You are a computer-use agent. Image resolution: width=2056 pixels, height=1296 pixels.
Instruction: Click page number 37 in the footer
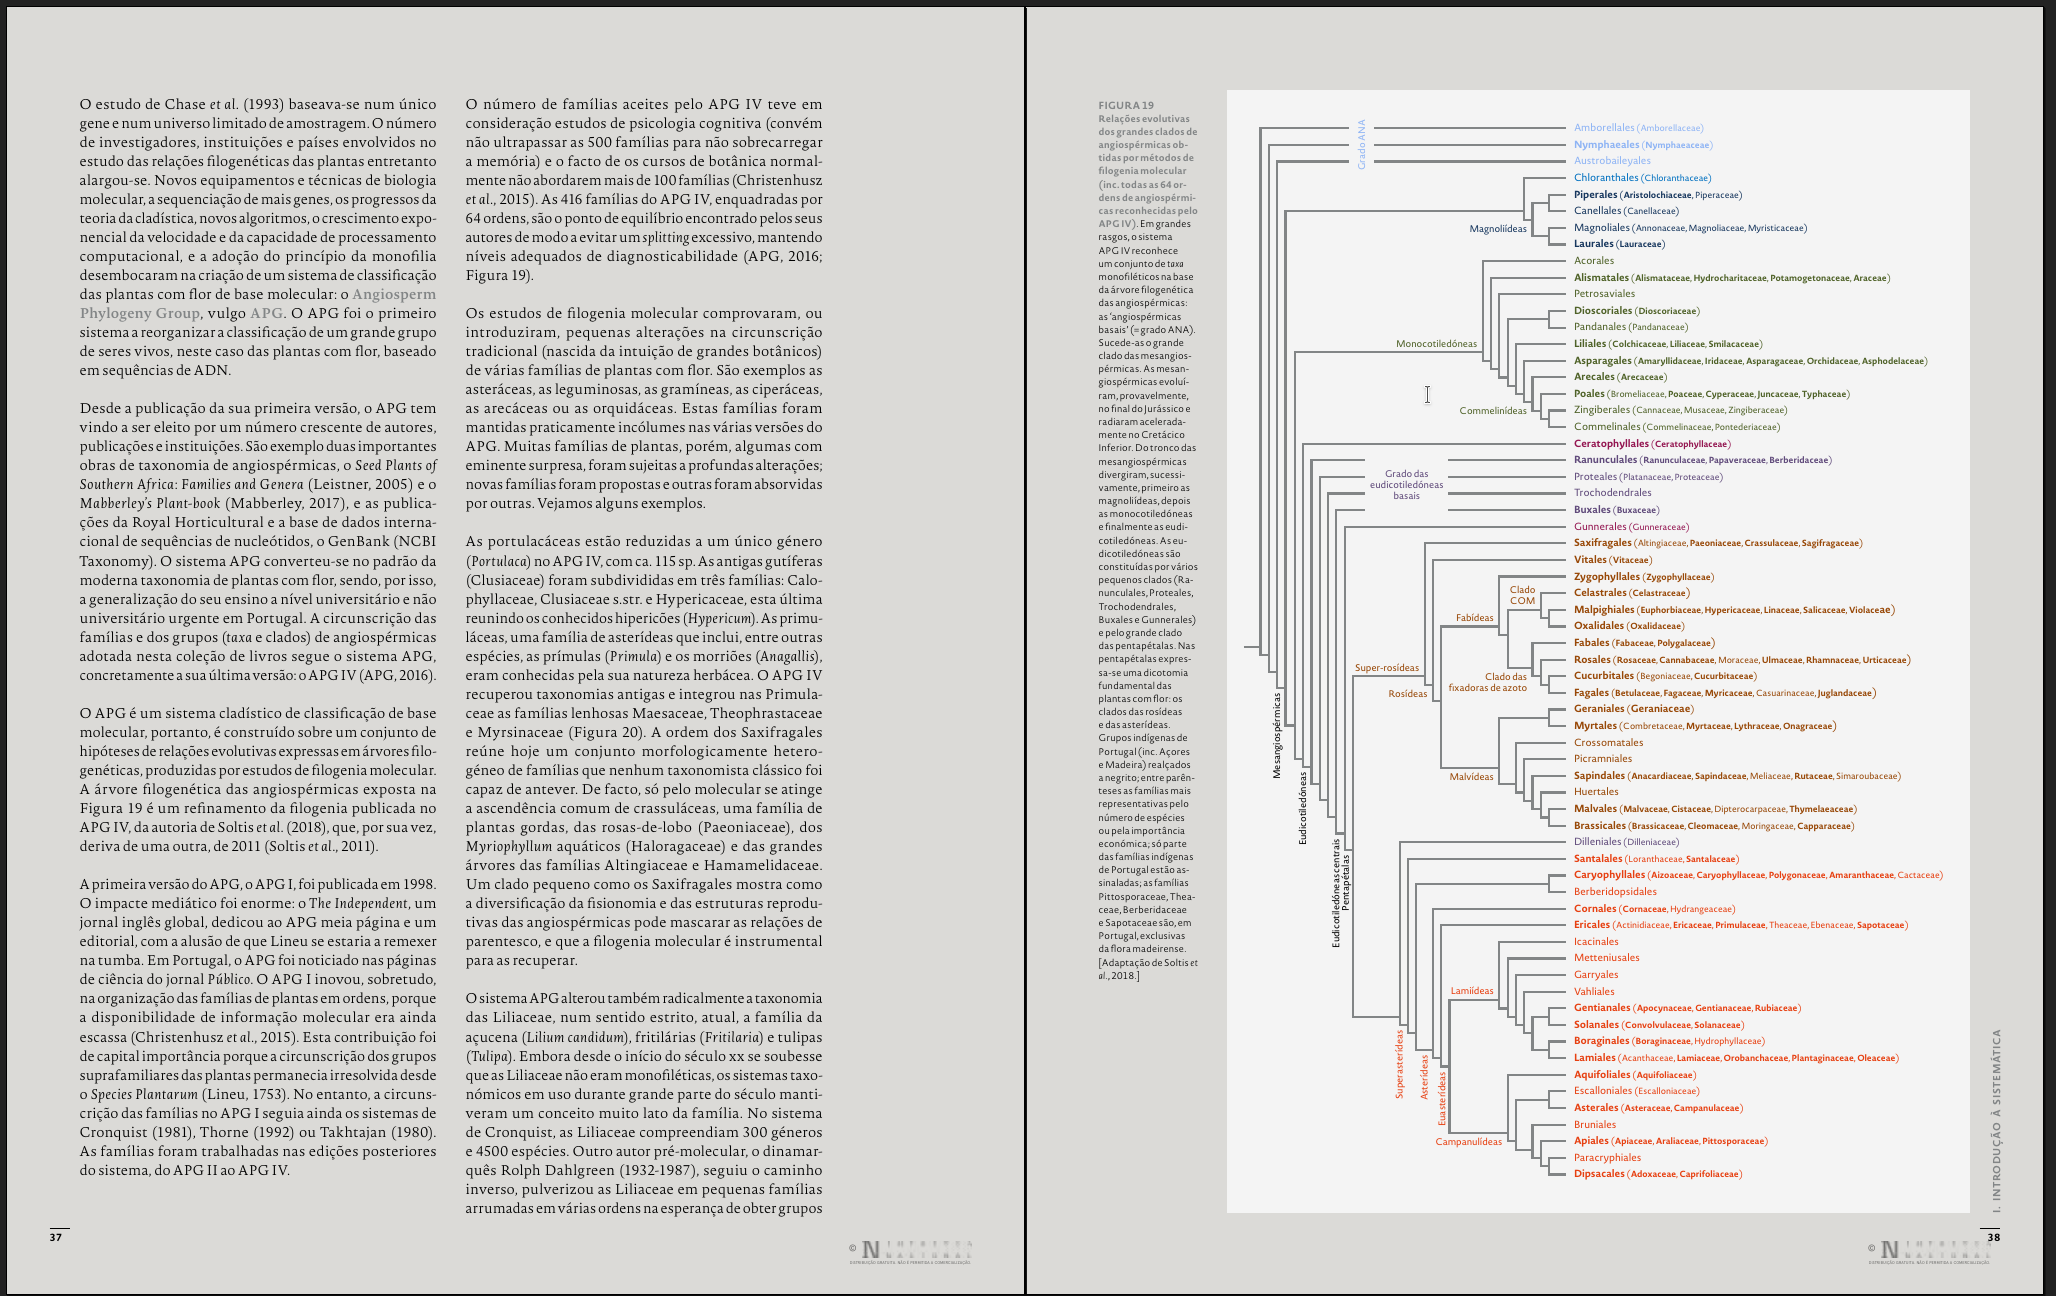(57, 1237)
